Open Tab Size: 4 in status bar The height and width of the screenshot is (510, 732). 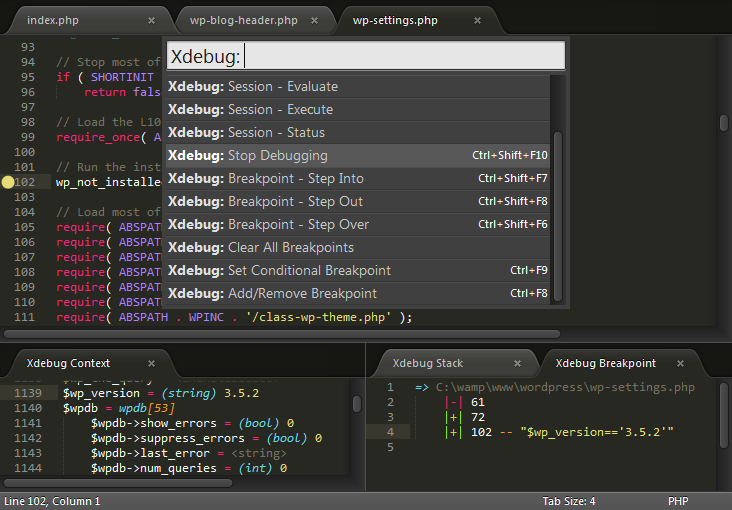click(569, 501)
